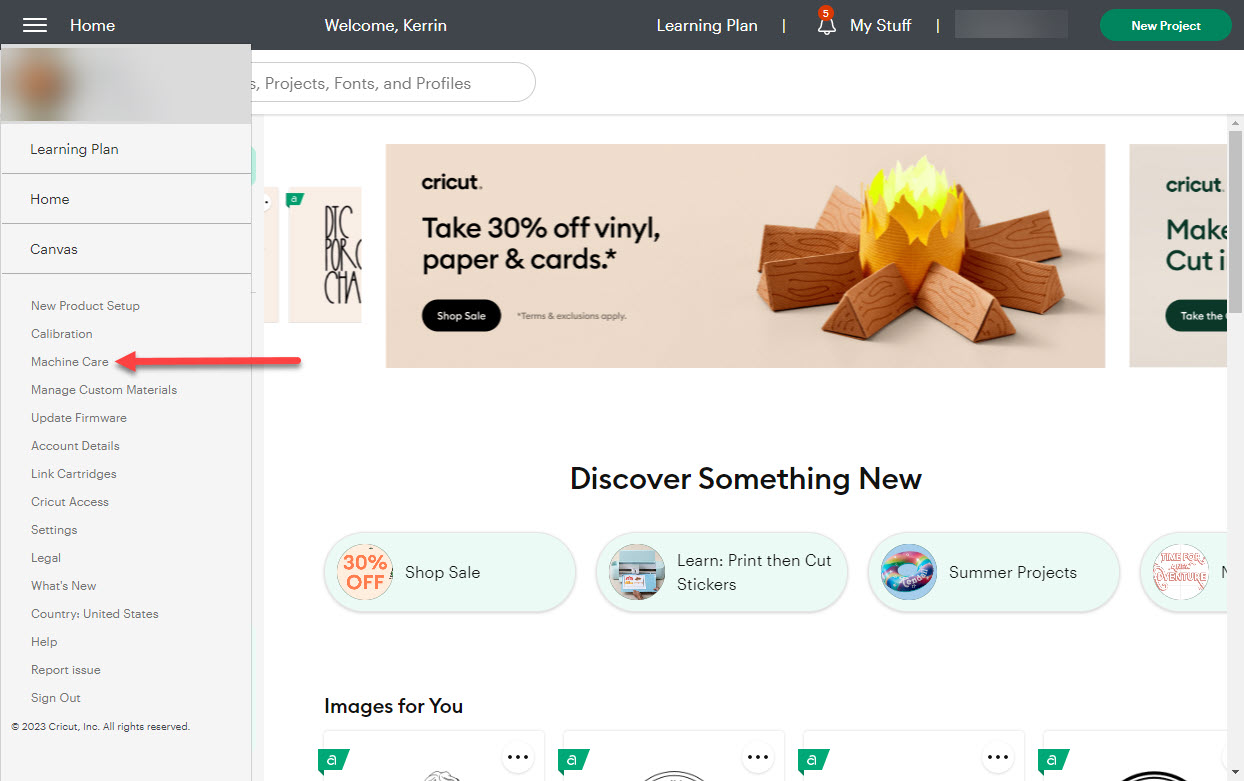Viewport: 1244px width, 781px height.
Task: Click the Print then Cut stickers icon
Action: 637,572
